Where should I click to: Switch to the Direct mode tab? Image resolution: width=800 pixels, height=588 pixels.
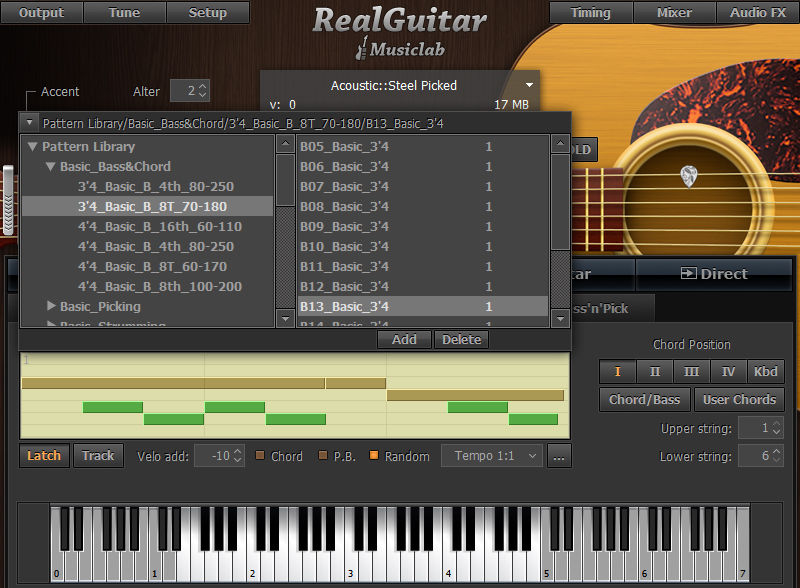(x=714, y=274)
